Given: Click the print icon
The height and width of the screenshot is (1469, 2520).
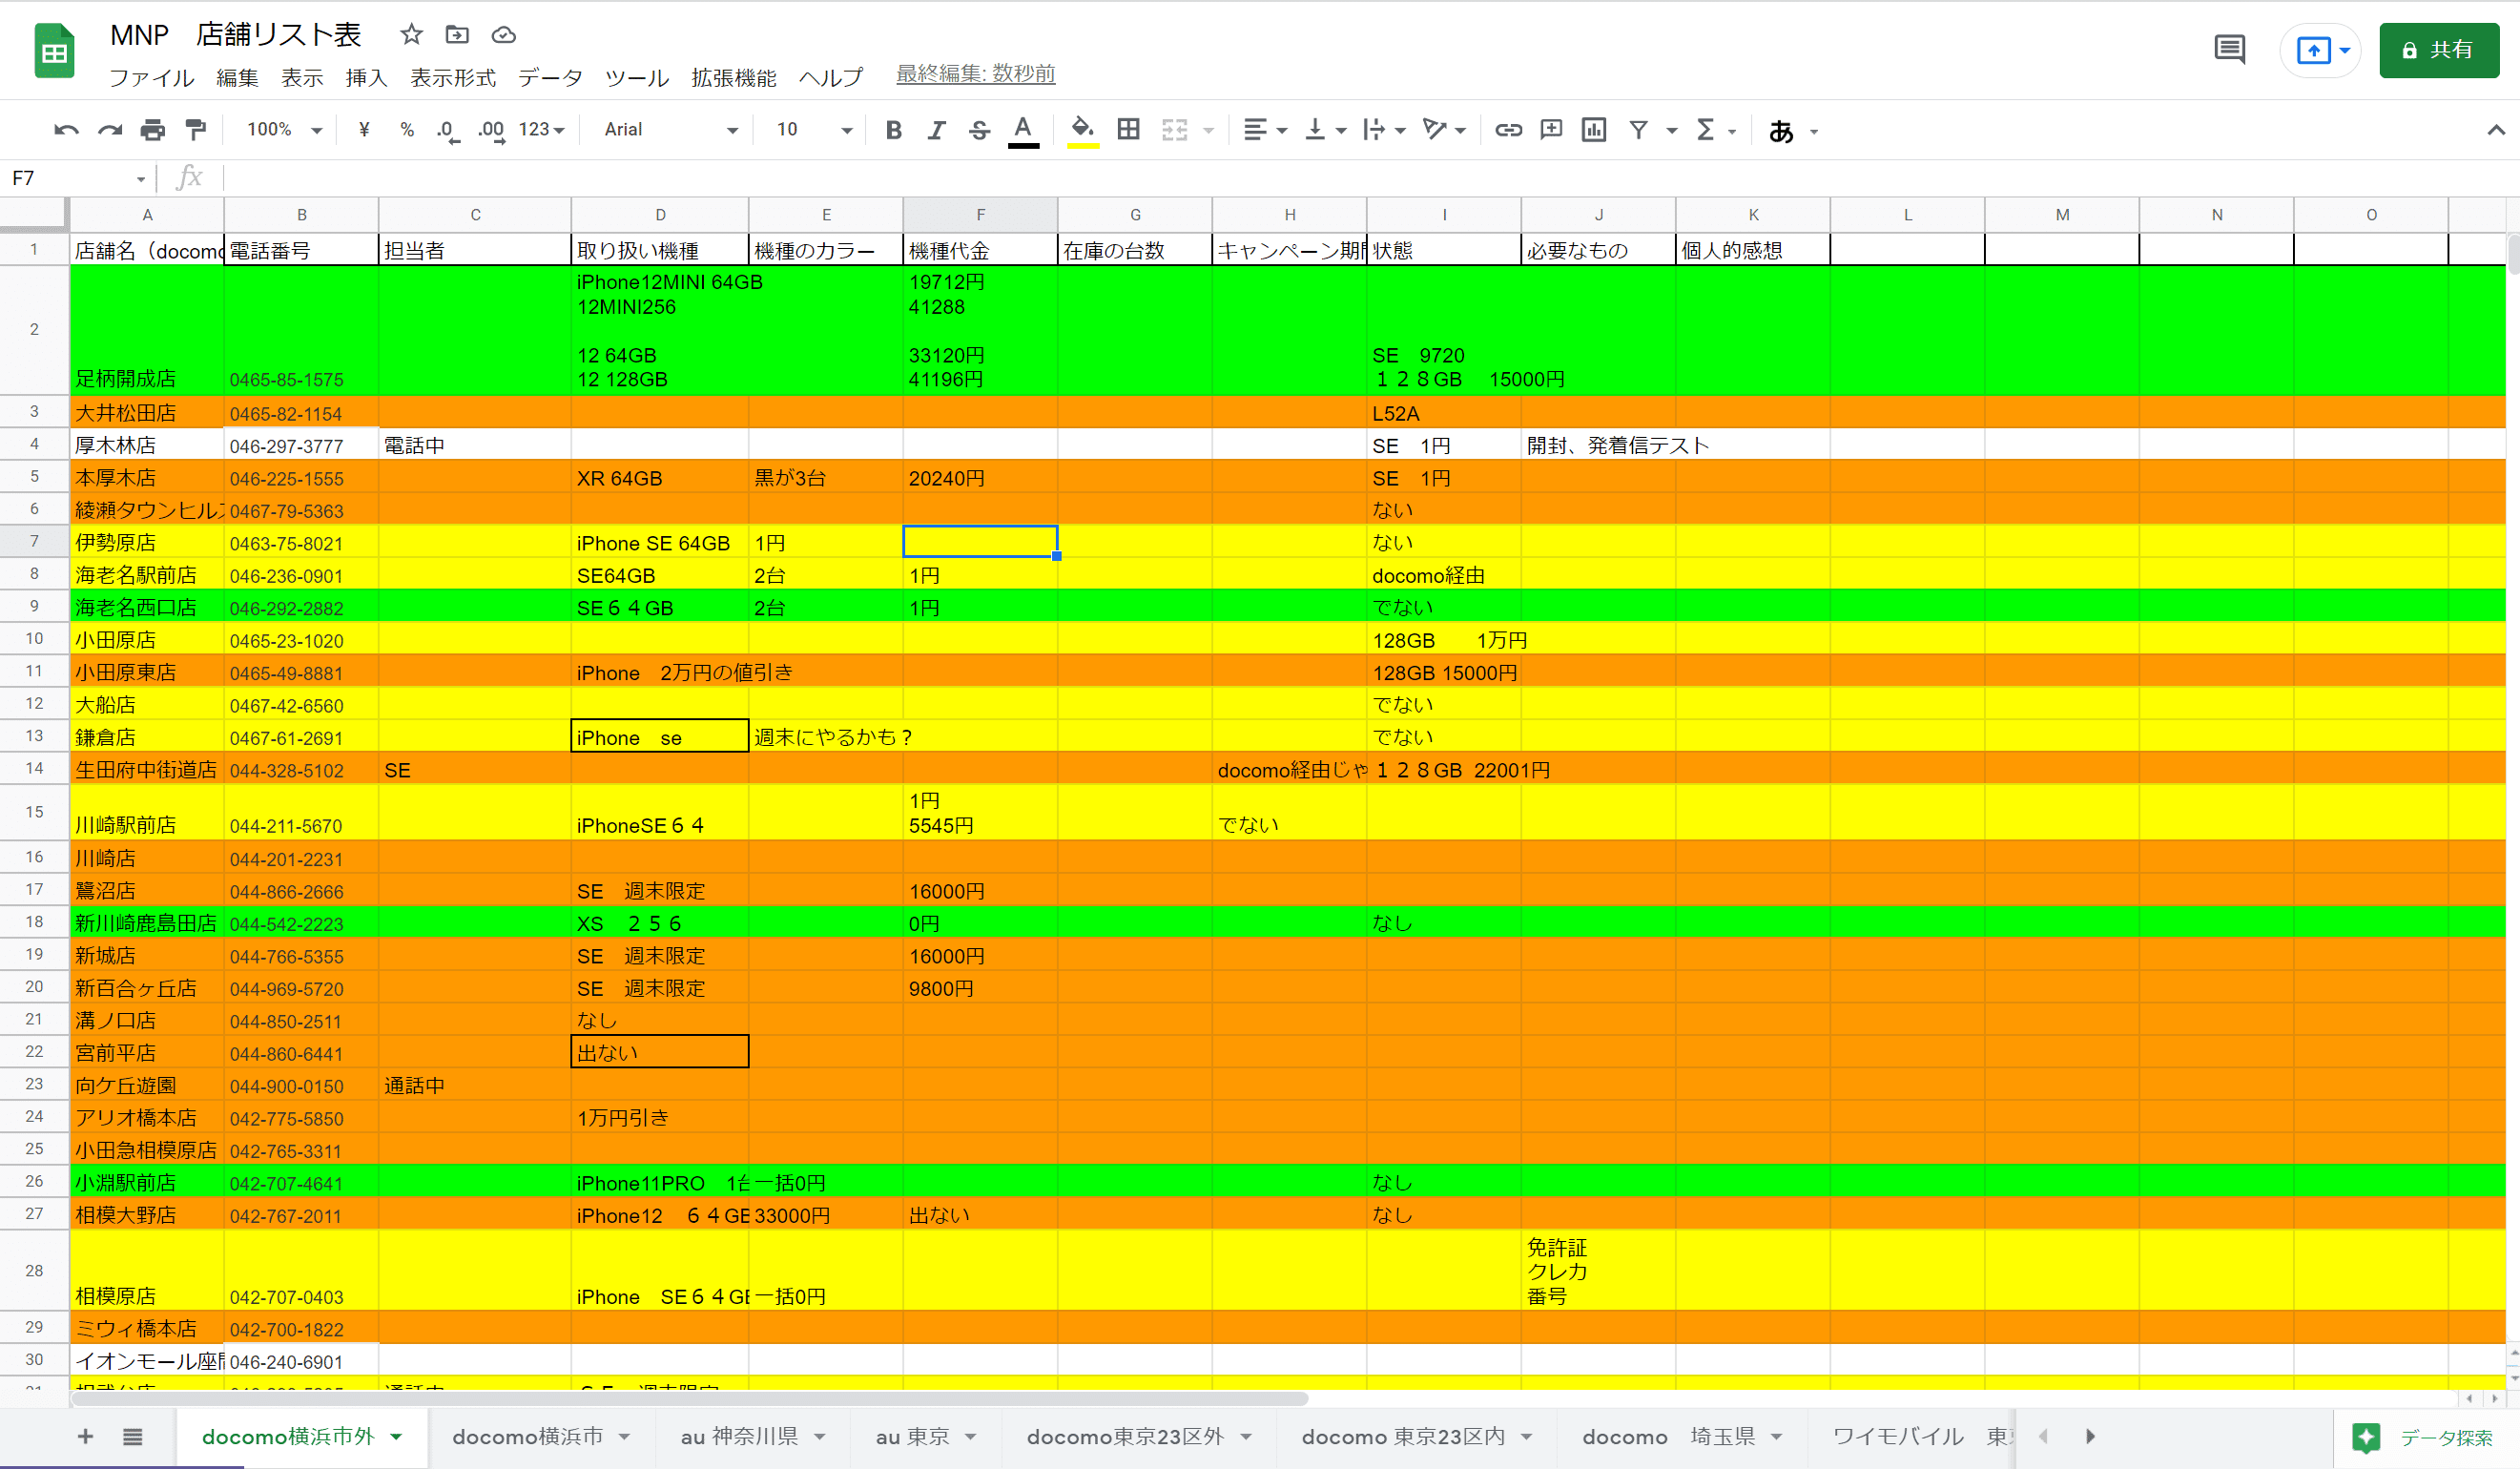Looking at the screenshot, I should point(152,130).
